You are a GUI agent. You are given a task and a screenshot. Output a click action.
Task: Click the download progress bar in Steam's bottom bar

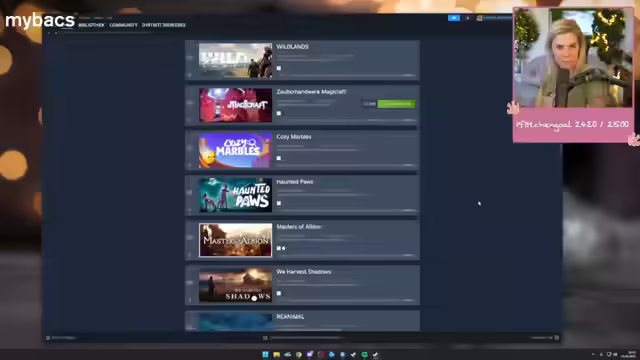pos(307,338)
